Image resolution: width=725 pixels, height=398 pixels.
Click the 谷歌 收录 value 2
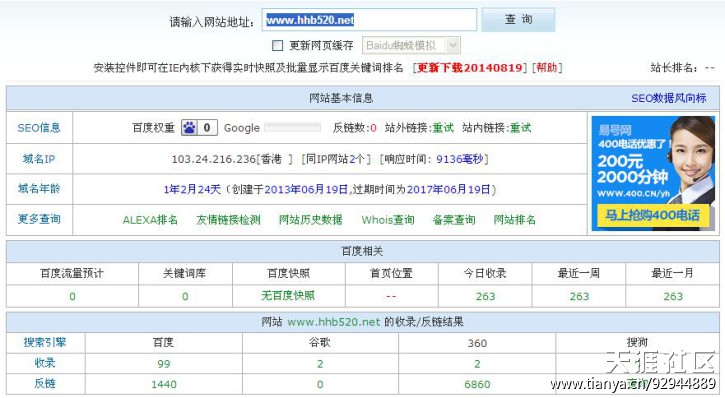[320, 364]
